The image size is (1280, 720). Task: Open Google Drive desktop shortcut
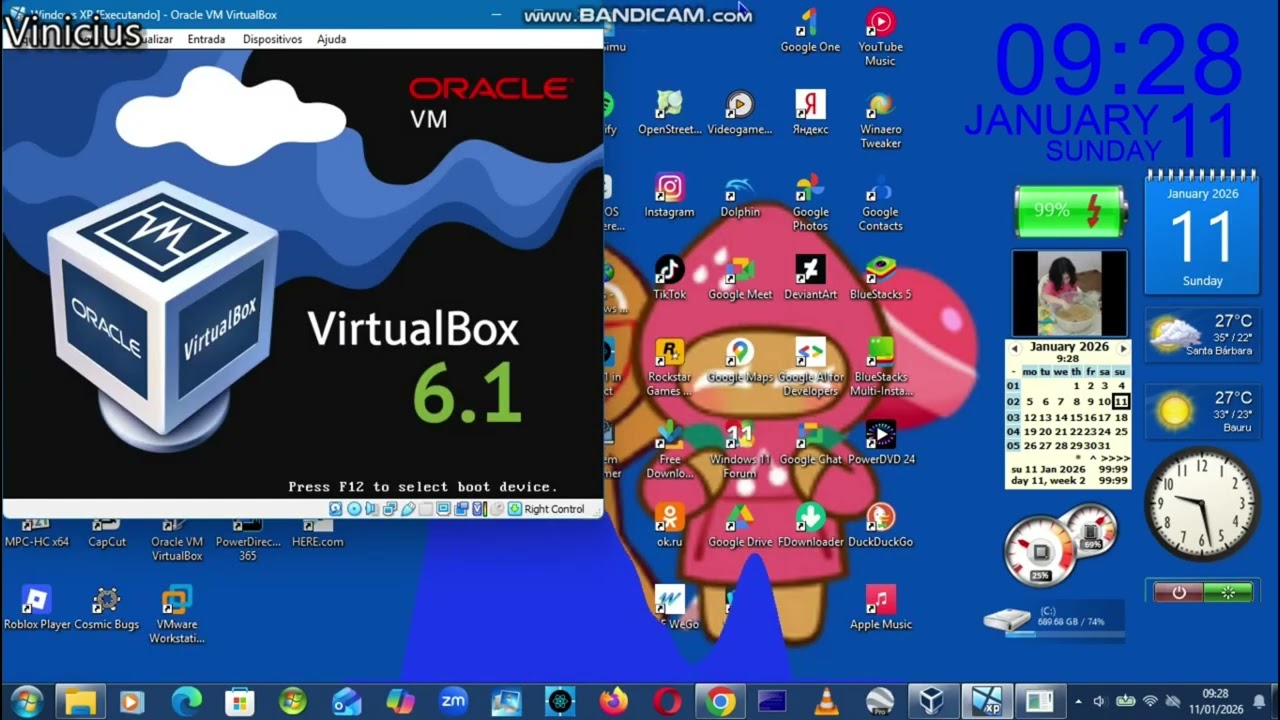click(x=740, y=524)
